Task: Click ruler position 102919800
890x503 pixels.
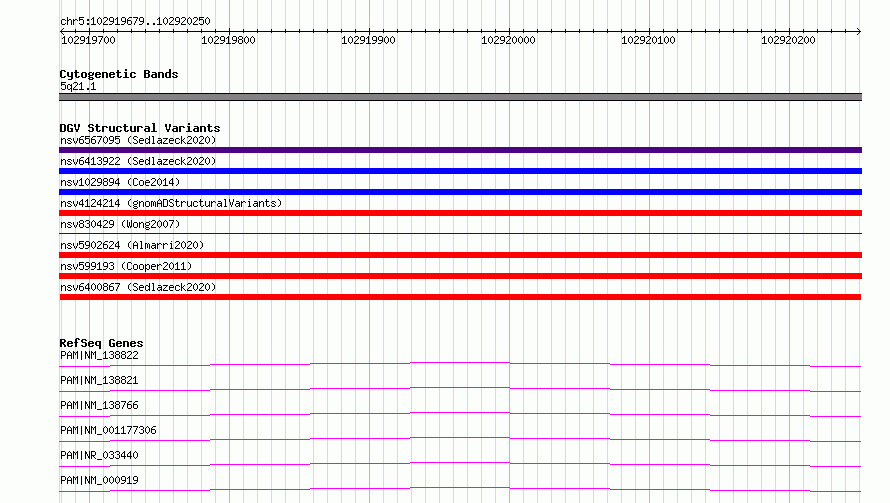Action: (x=228, y=40)
